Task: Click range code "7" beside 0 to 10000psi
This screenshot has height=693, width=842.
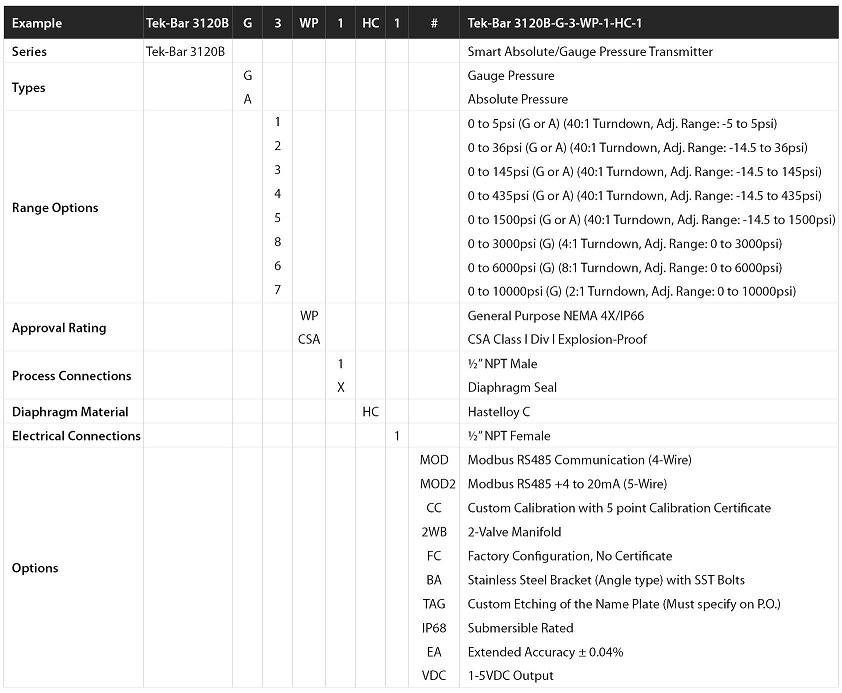Action: pos(278,290)
